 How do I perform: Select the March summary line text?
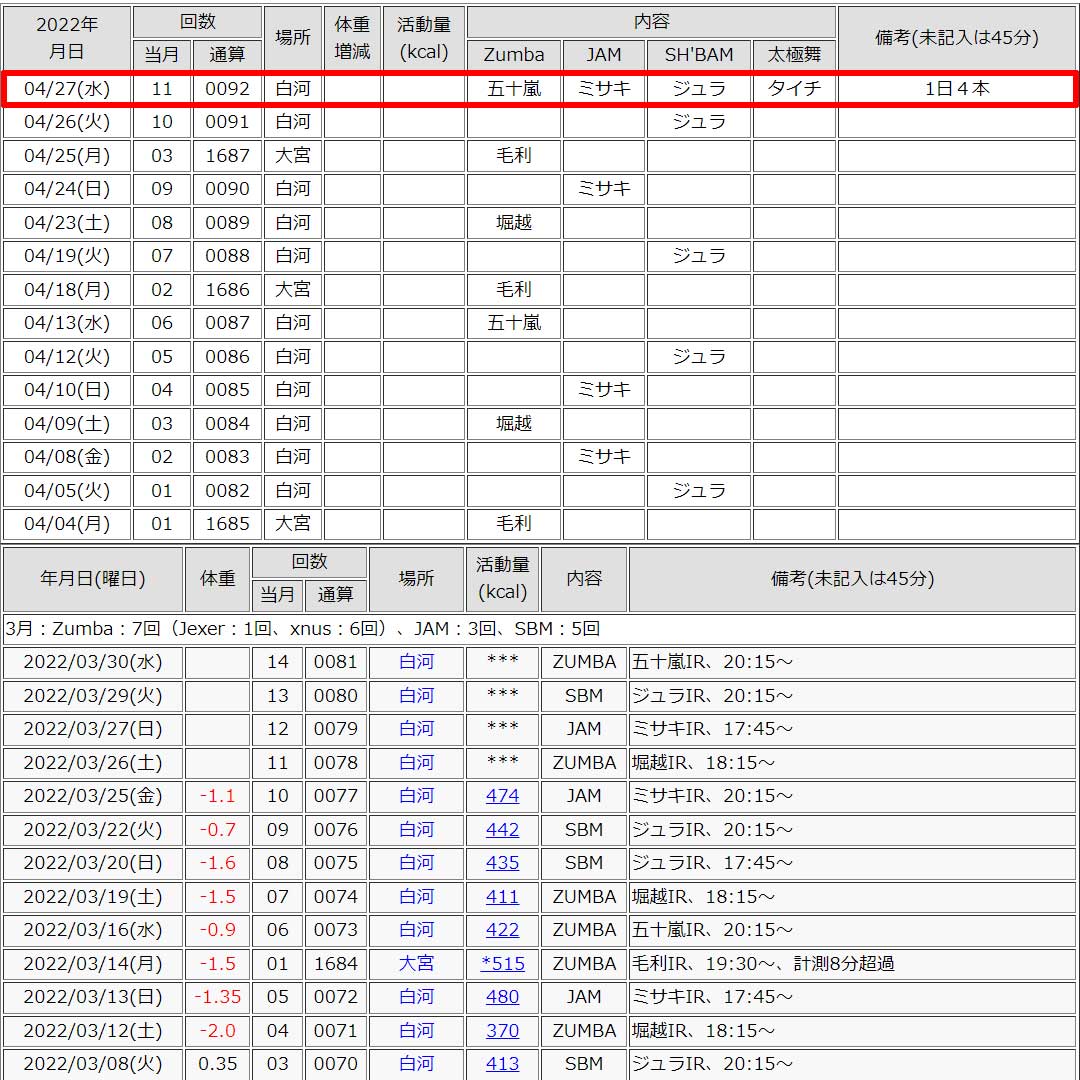(302, 629)
